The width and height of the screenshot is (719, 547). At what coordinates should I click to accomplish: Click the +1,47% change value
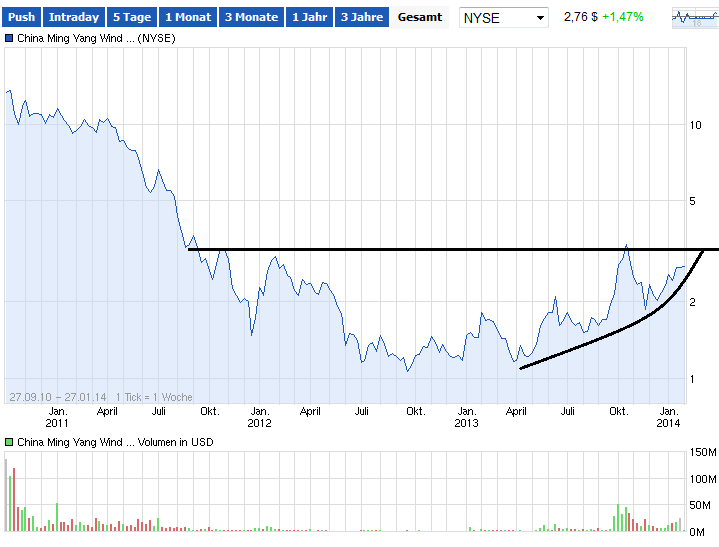[x=622, y=18]
